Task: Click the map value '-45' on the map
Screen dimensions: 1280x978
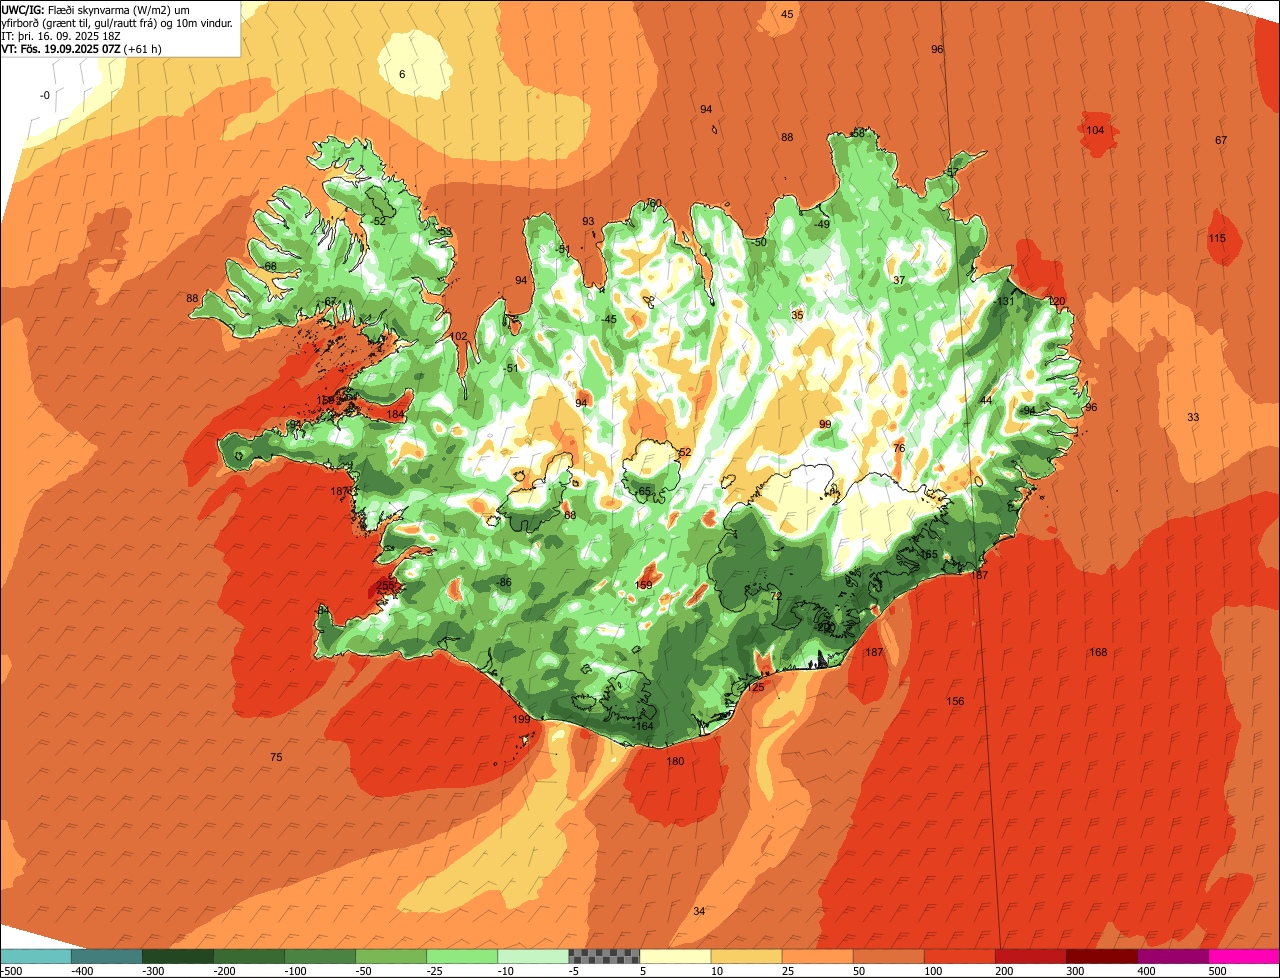Action: [609, 319]
